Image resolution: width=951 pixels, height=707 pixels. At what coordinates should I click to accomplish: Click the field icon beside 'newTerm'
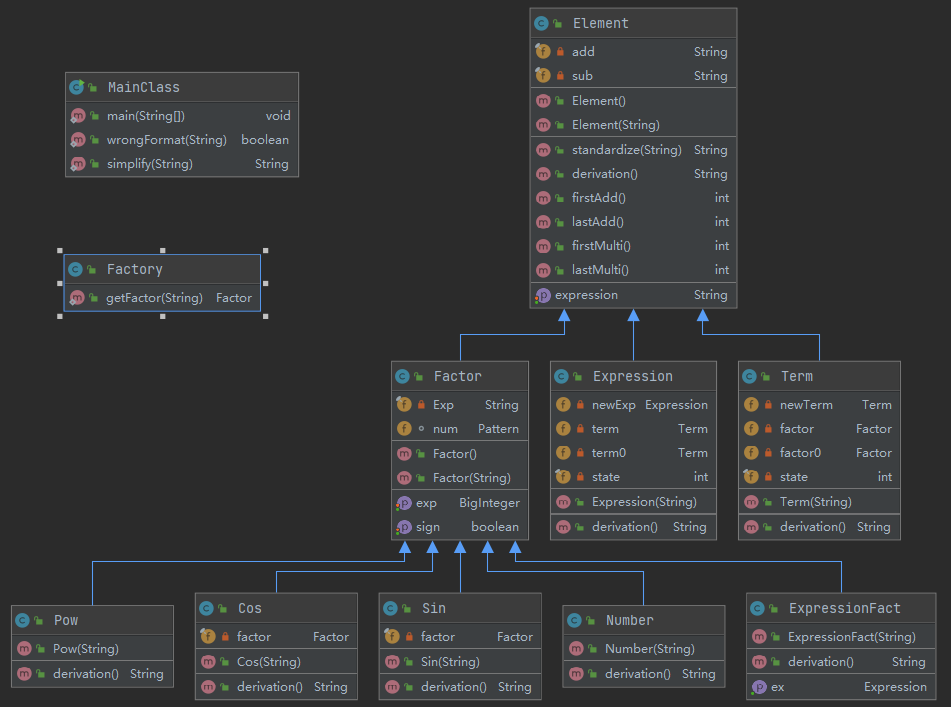751,404
